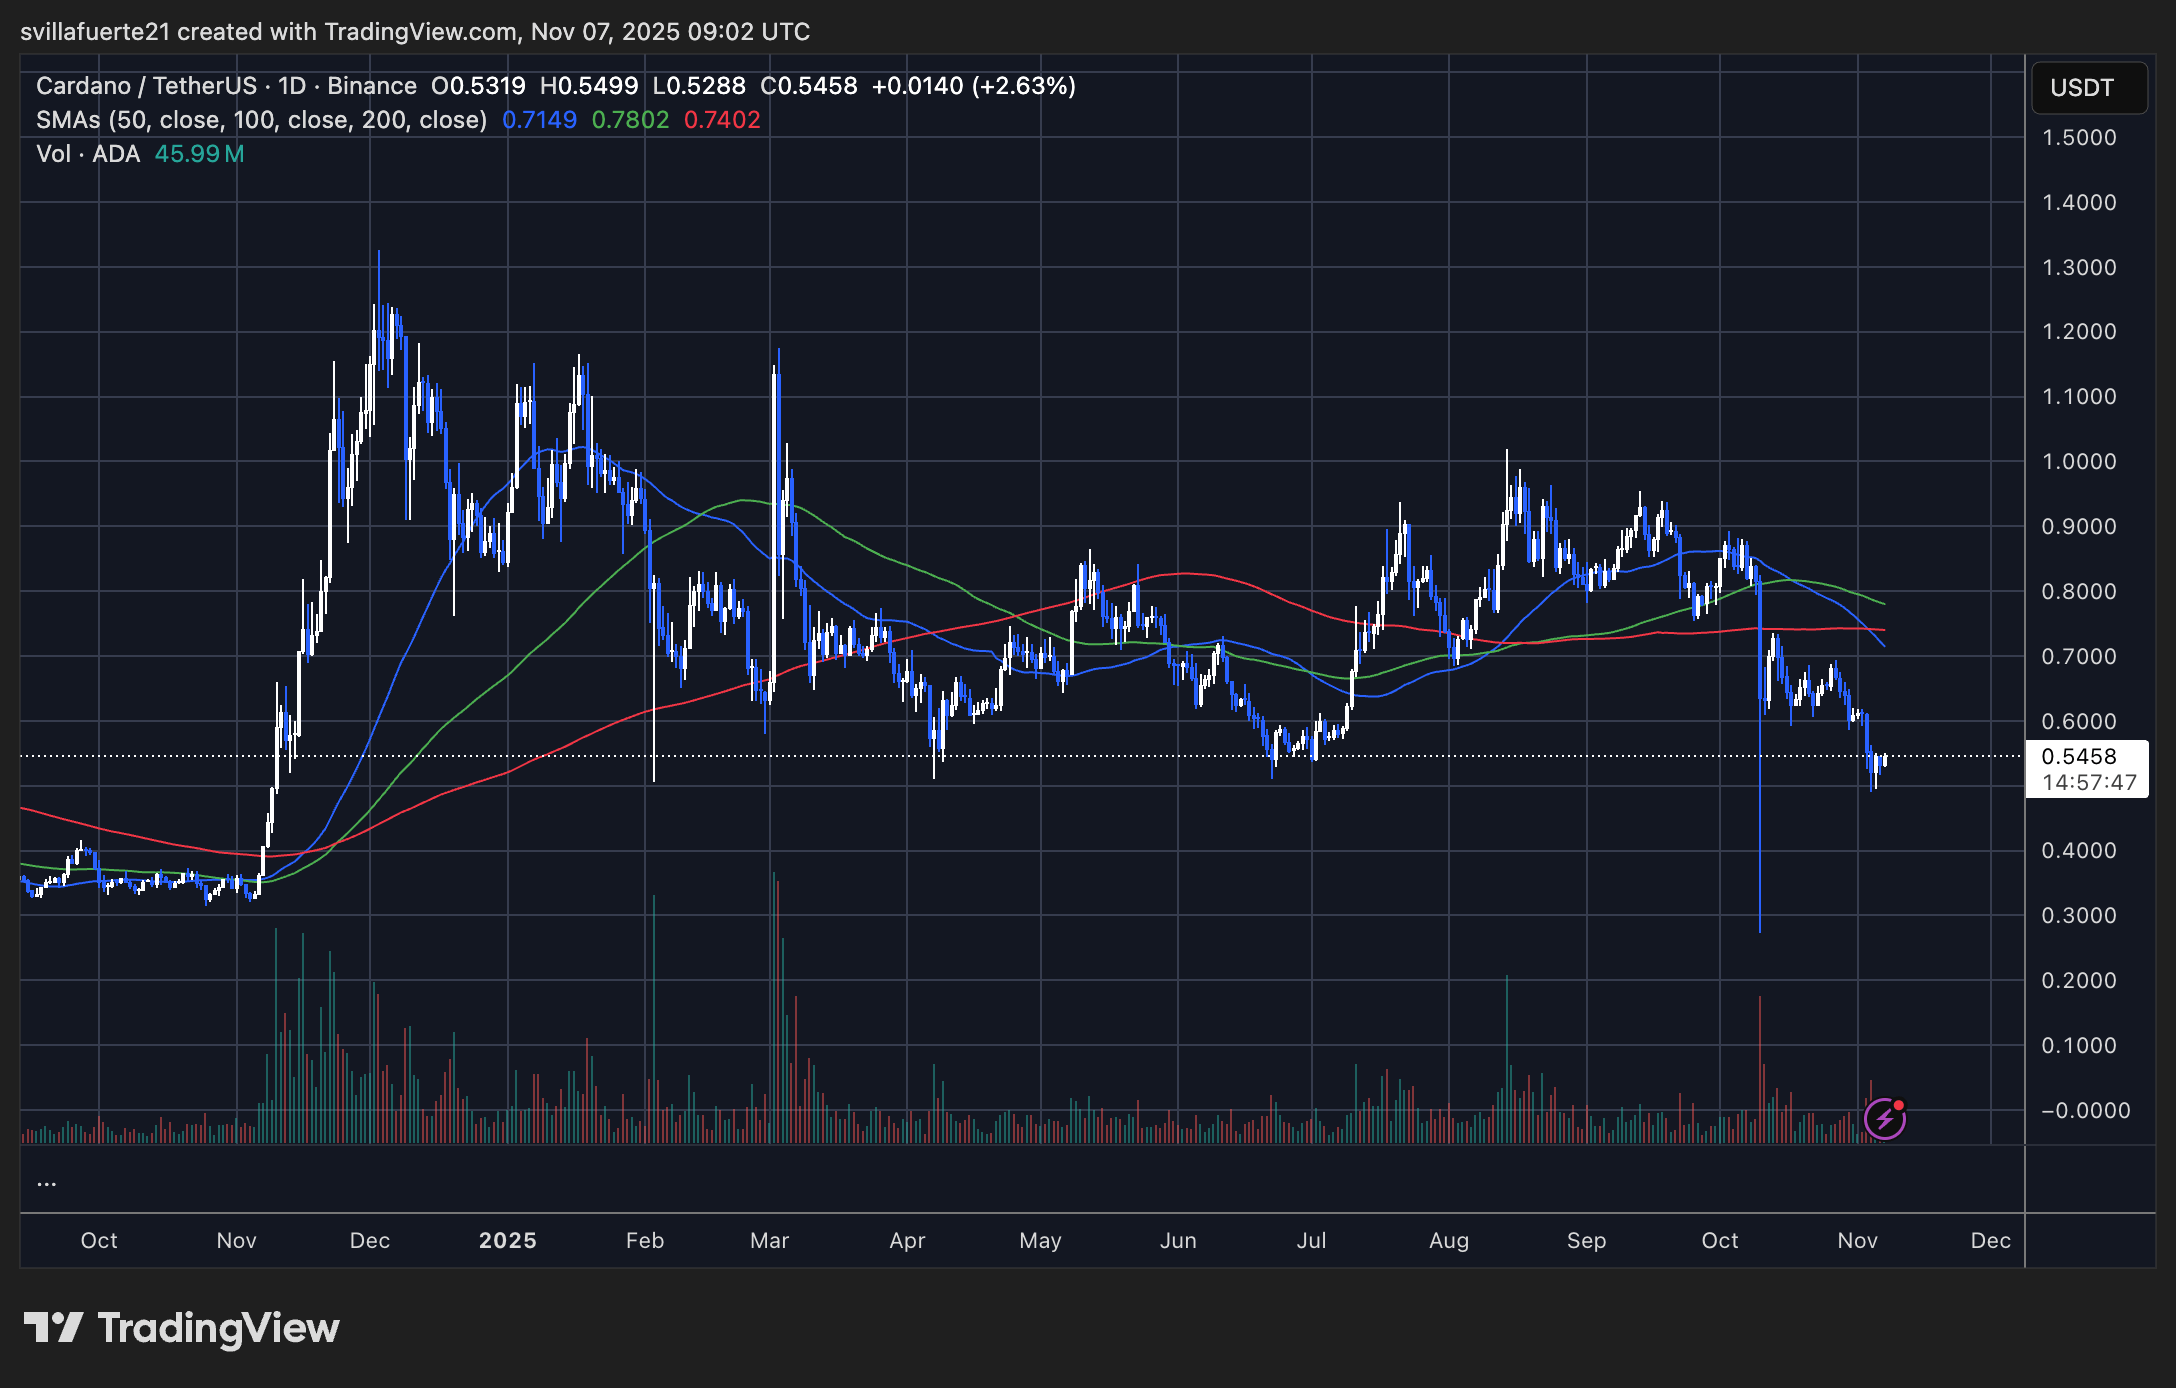Click the red notification dot on the lightning icon
Screen dimensions: 2176x1388
tap(1898, 1105)
